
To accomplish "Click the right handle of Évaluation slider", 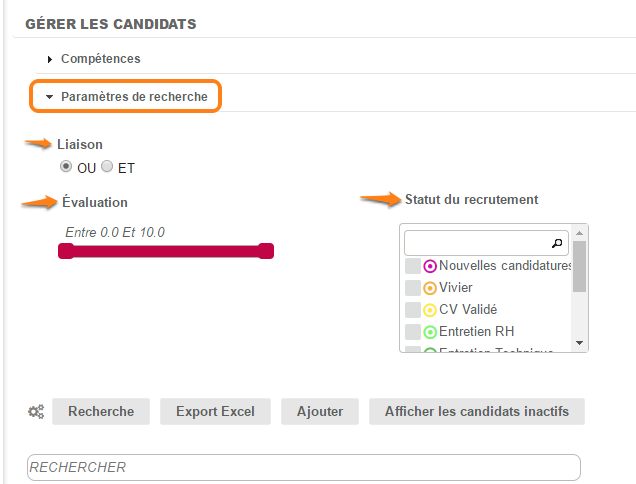I will (x=266, y=251).
